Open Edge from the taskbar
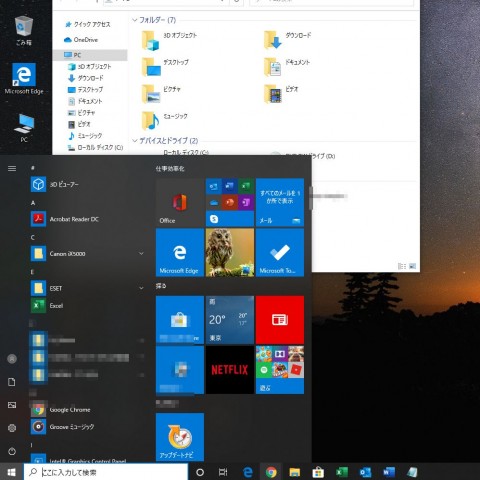Screen dimensions: 480x480 [x=248, y=472]
